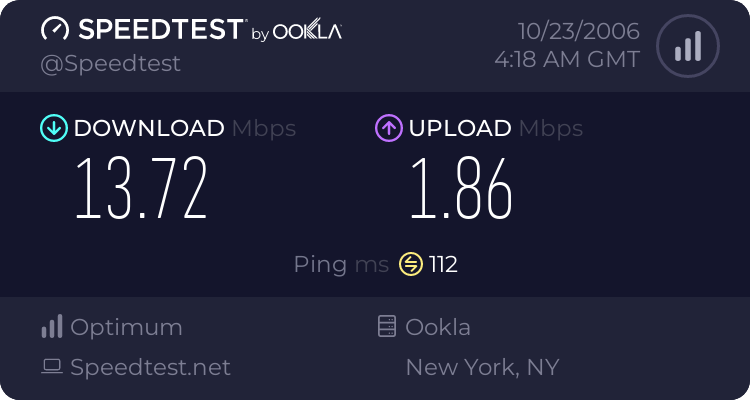The height and width of the screenshot is (400, 750).
Task: Open the Speedtest.net link
Action: (x=150, y=367)
